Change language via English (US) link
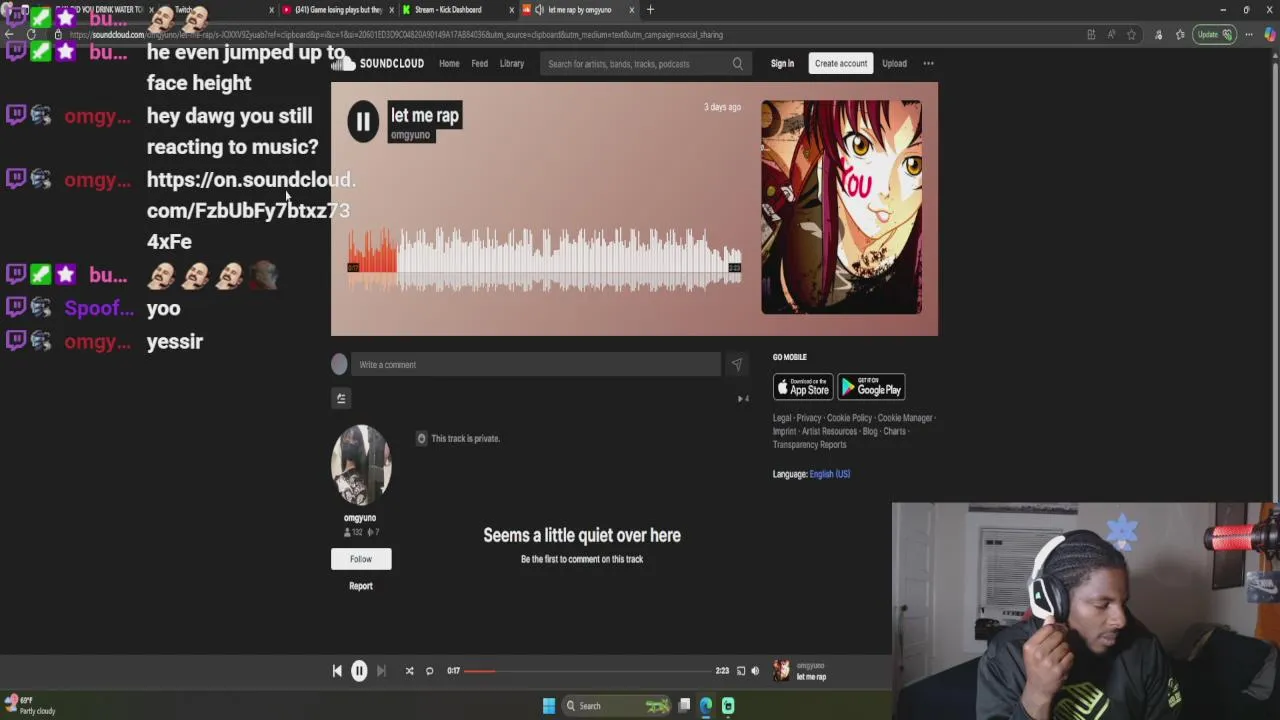This screenshot has height=720, width=1280. tap(830, 474)
